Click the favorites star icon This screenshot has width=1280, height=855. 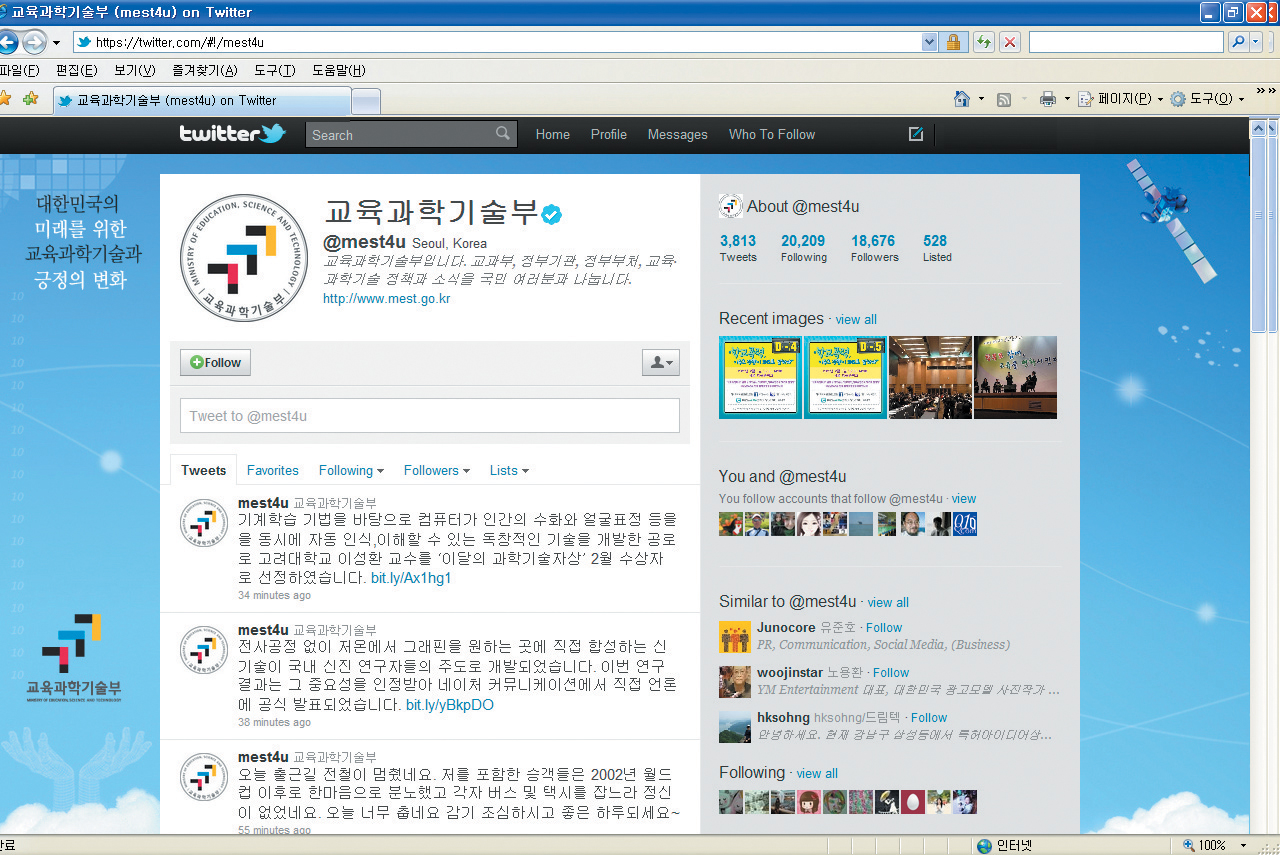point(5,99)
